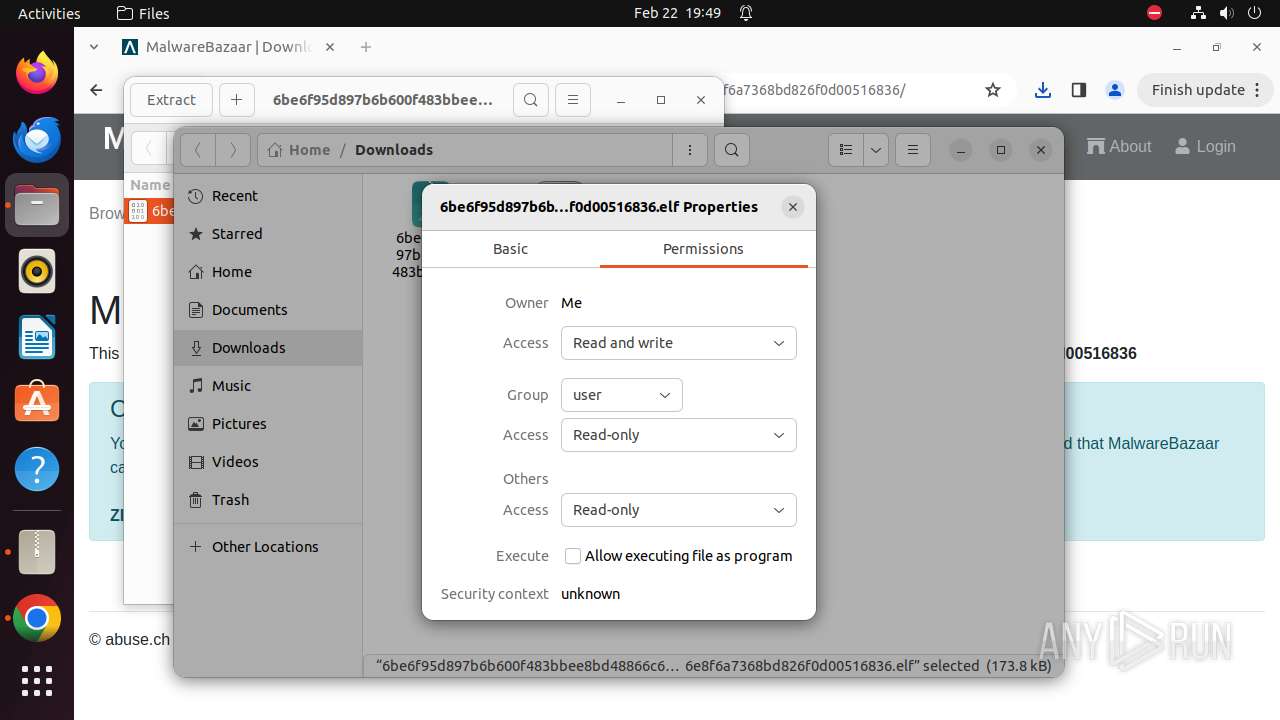Open Recent in Files sidebar
The image size is (1280, 720).
[268, 196]
